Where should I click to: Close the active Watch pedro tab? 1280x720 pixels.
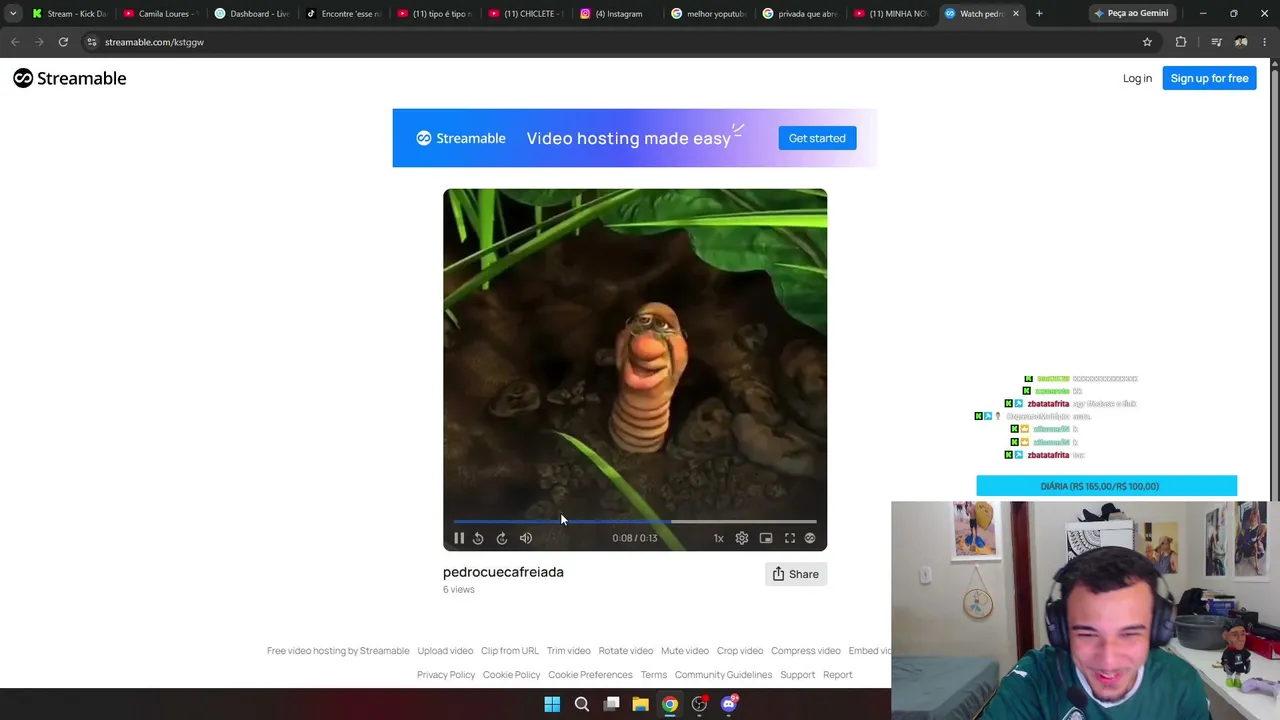[1016, 14]
